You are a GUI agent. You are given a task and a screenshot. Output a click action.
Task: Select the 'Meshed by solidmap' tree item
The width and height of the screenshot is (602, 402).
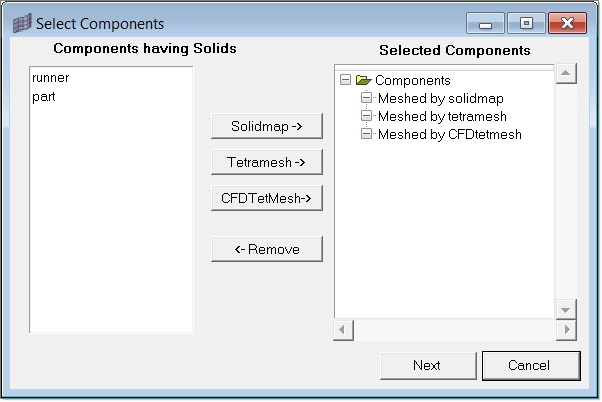tap(440, 98)
